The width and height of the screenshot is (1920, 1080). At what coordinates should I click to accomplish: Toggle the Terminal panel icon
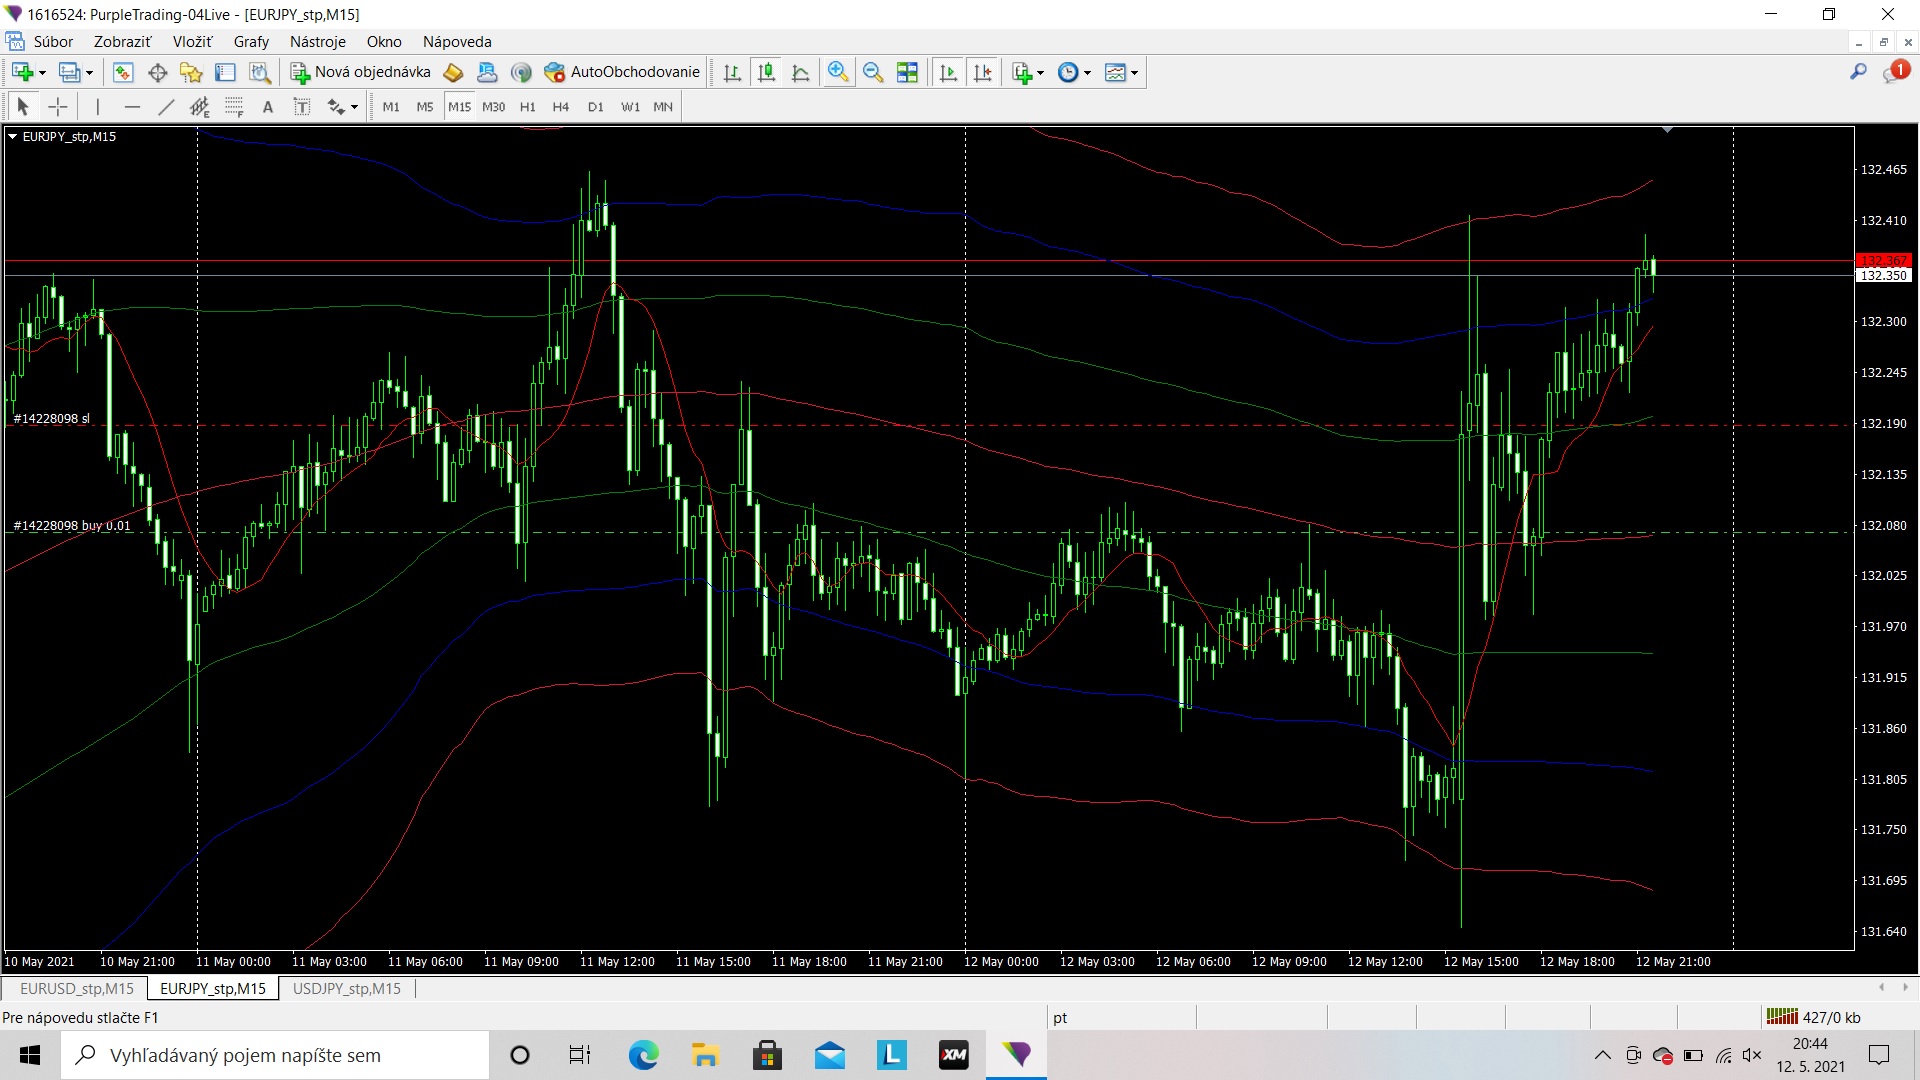click(225, 72)
